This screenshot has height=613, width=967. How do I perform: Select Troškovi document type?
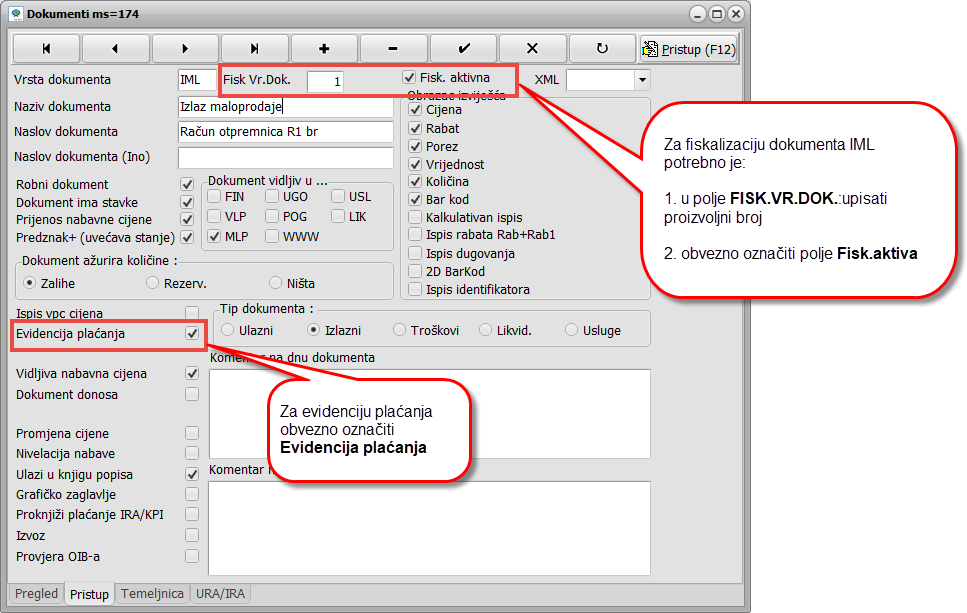click(x=400, y=331)
